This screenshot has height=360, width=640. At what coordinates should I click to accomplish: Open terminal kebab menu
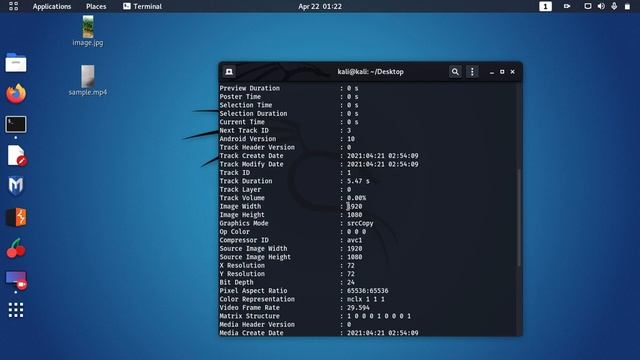point(472,72)
